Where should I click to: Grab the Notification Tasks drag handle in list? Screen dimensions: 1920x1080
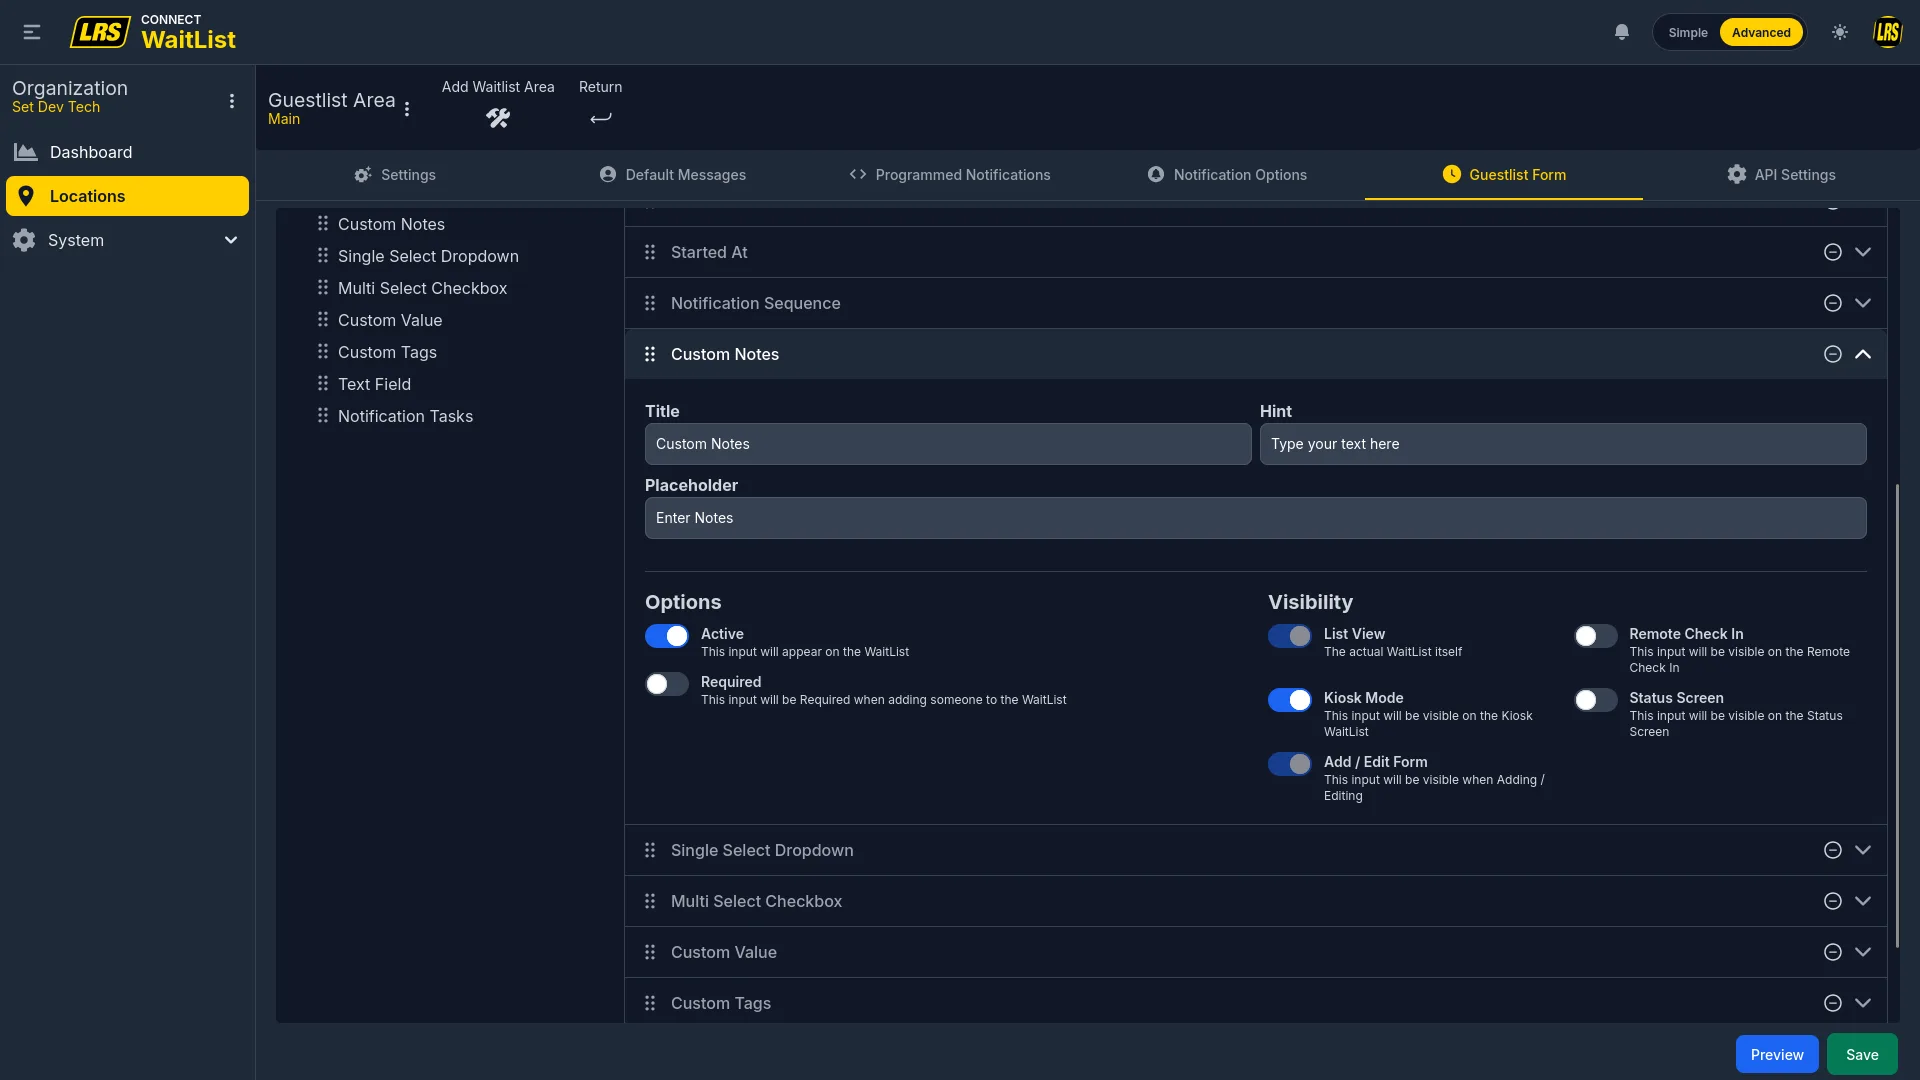323,415
